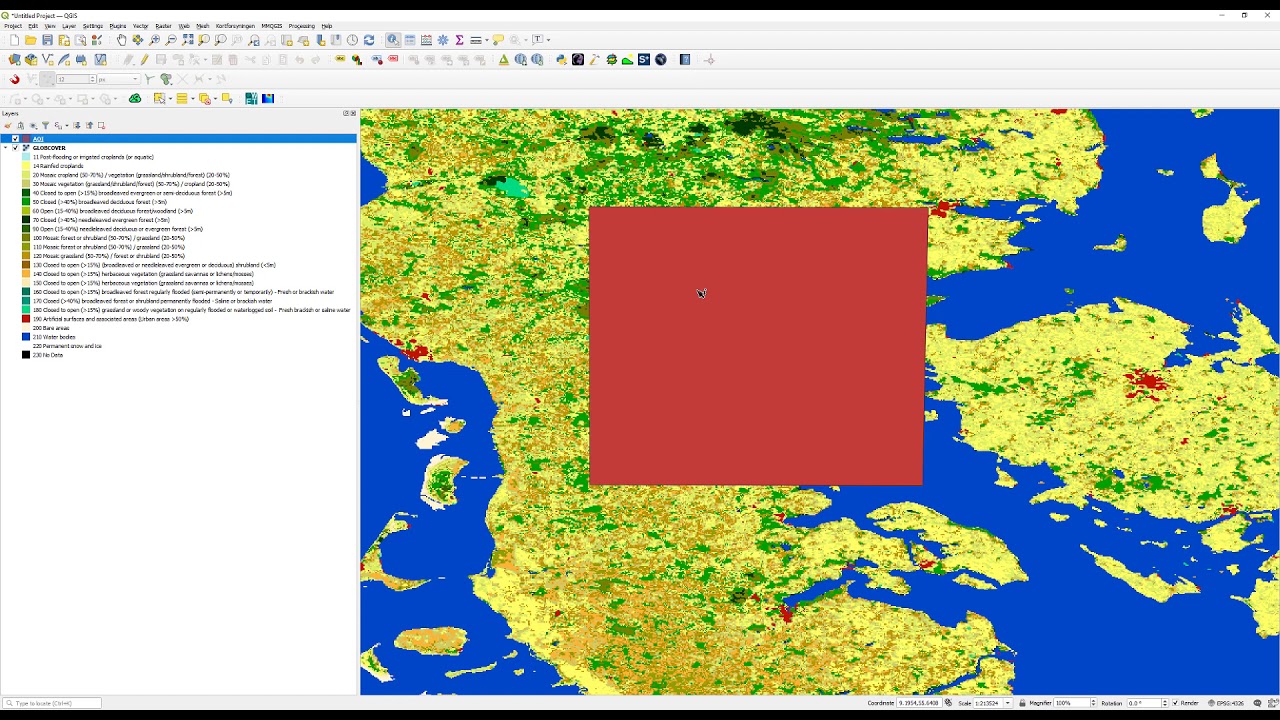Open the Layer Styling panel brush icon

8,126
